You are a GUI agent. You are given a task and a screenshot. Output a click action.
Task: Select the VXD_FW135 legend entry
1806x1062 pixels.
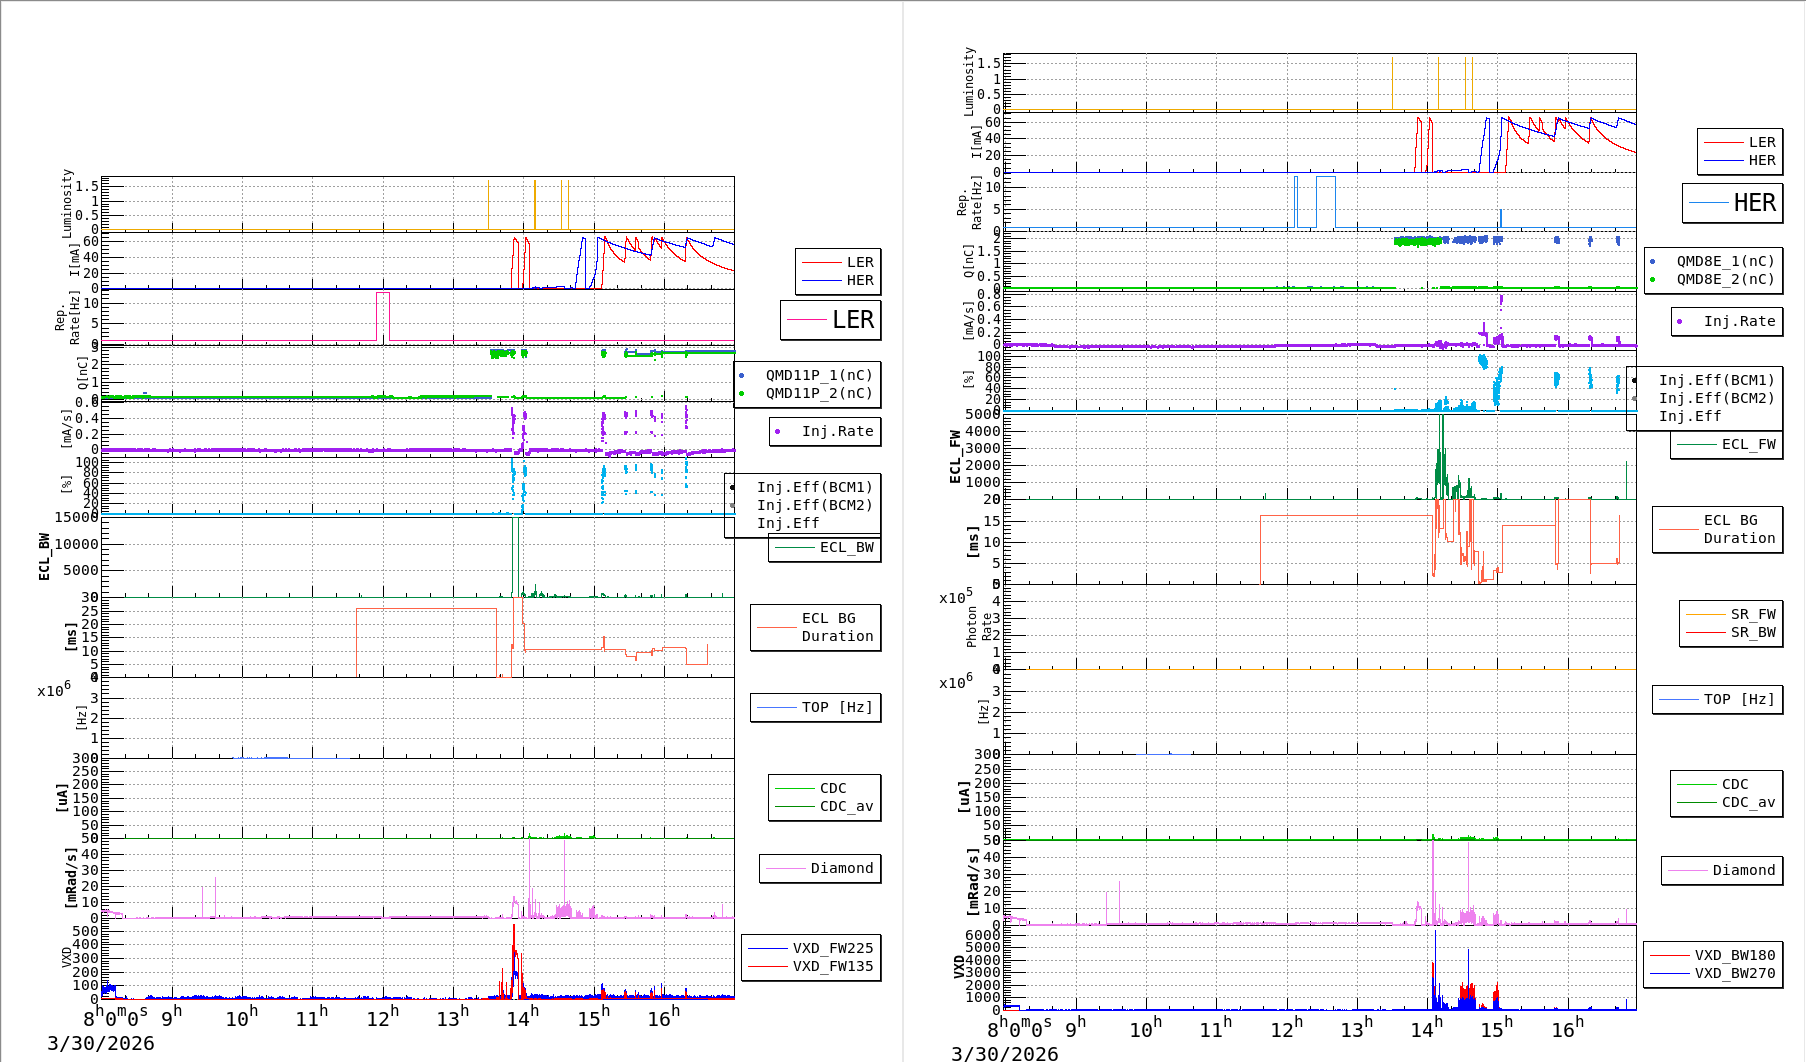pos(811,967)
